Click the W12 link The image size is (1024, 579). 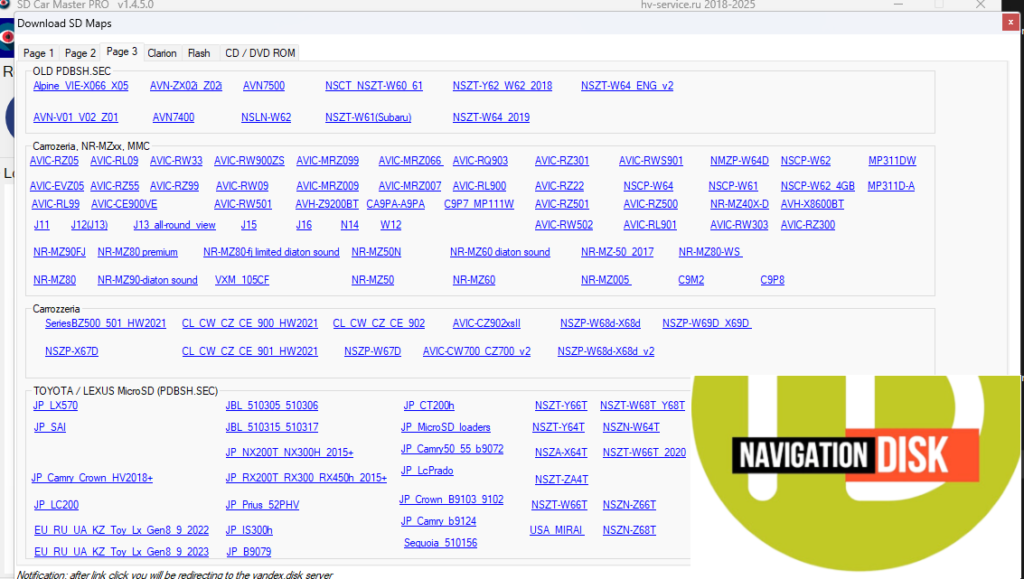pos(391,225)
